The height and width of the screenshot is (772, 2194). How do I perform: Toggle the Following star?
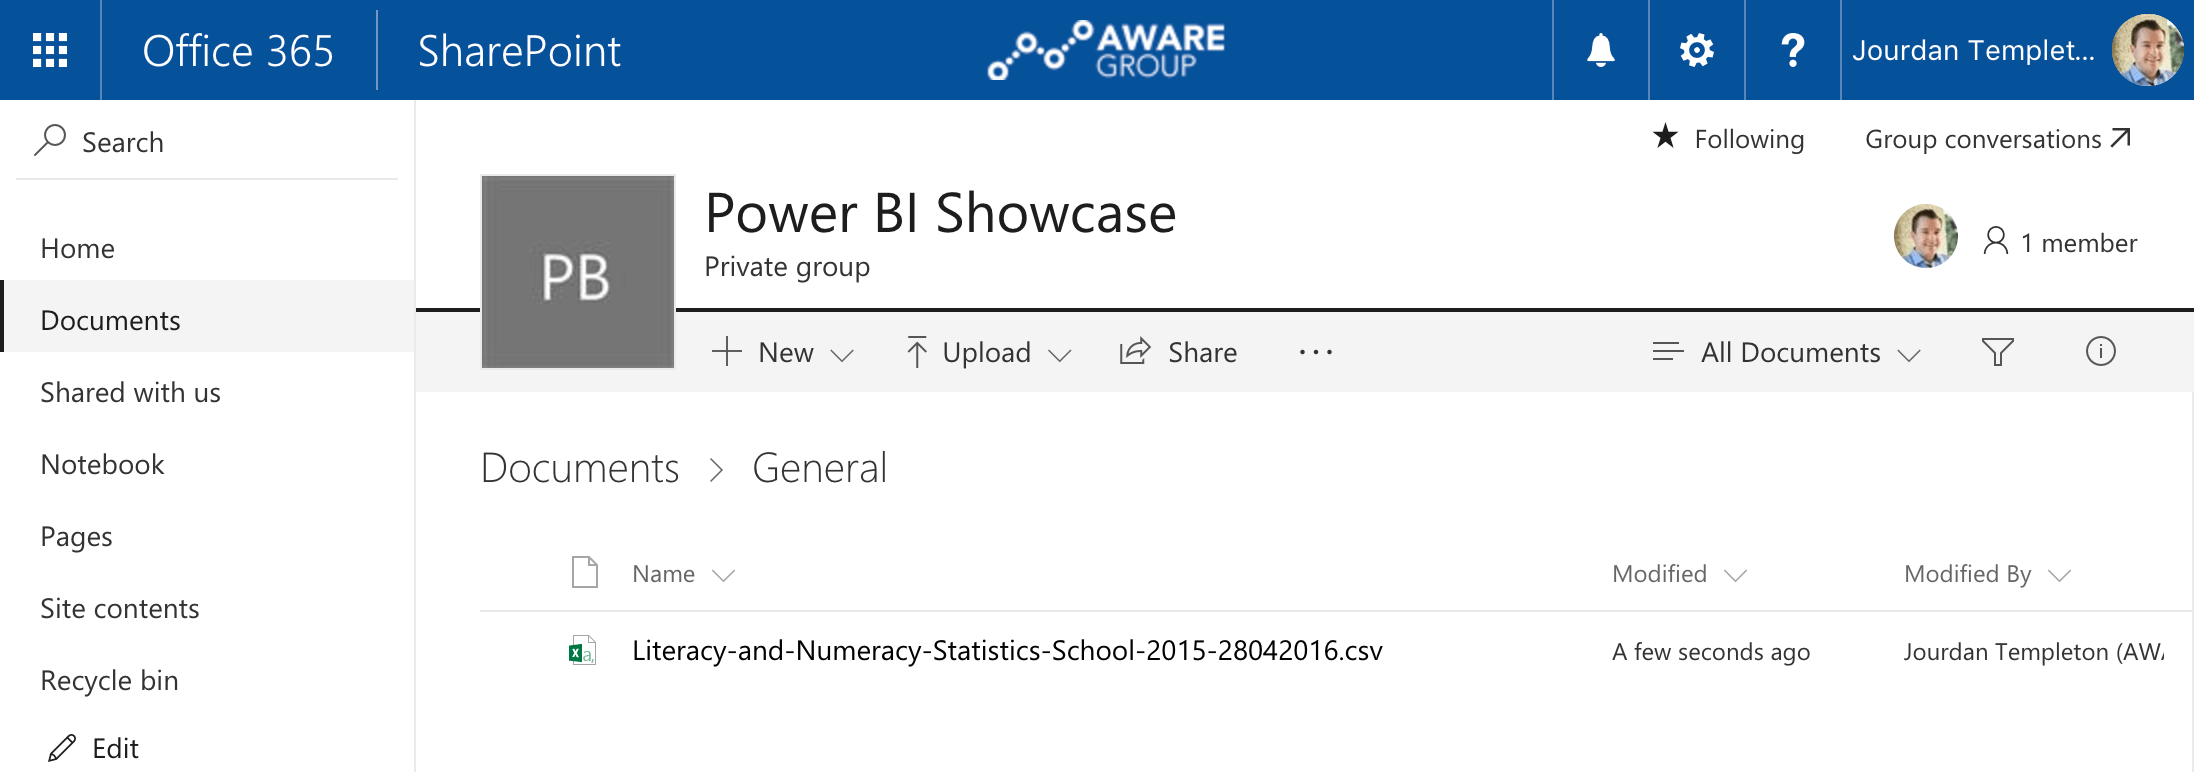tap(1665, 136)
